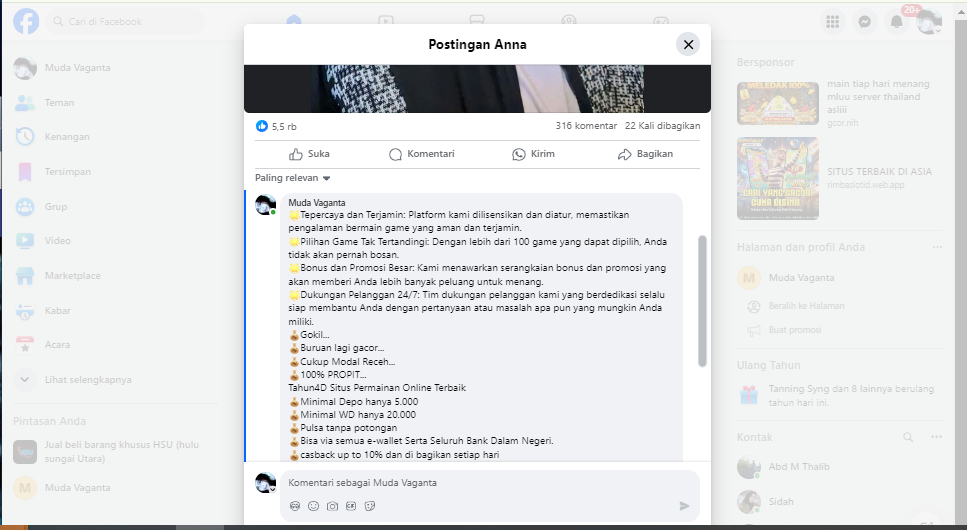Click the Bagikan share button
This screenshot has height=530, width=967.
coord(645,154)
